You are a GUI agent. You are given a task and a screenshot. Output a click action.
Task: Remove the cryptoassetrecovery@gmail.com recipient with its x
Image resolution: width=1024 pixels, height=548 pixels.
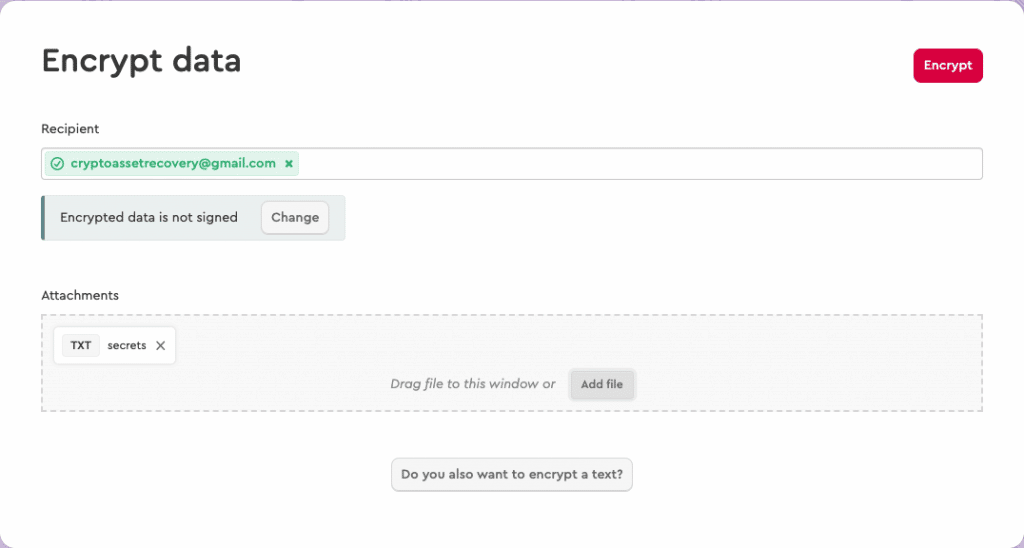289,163
